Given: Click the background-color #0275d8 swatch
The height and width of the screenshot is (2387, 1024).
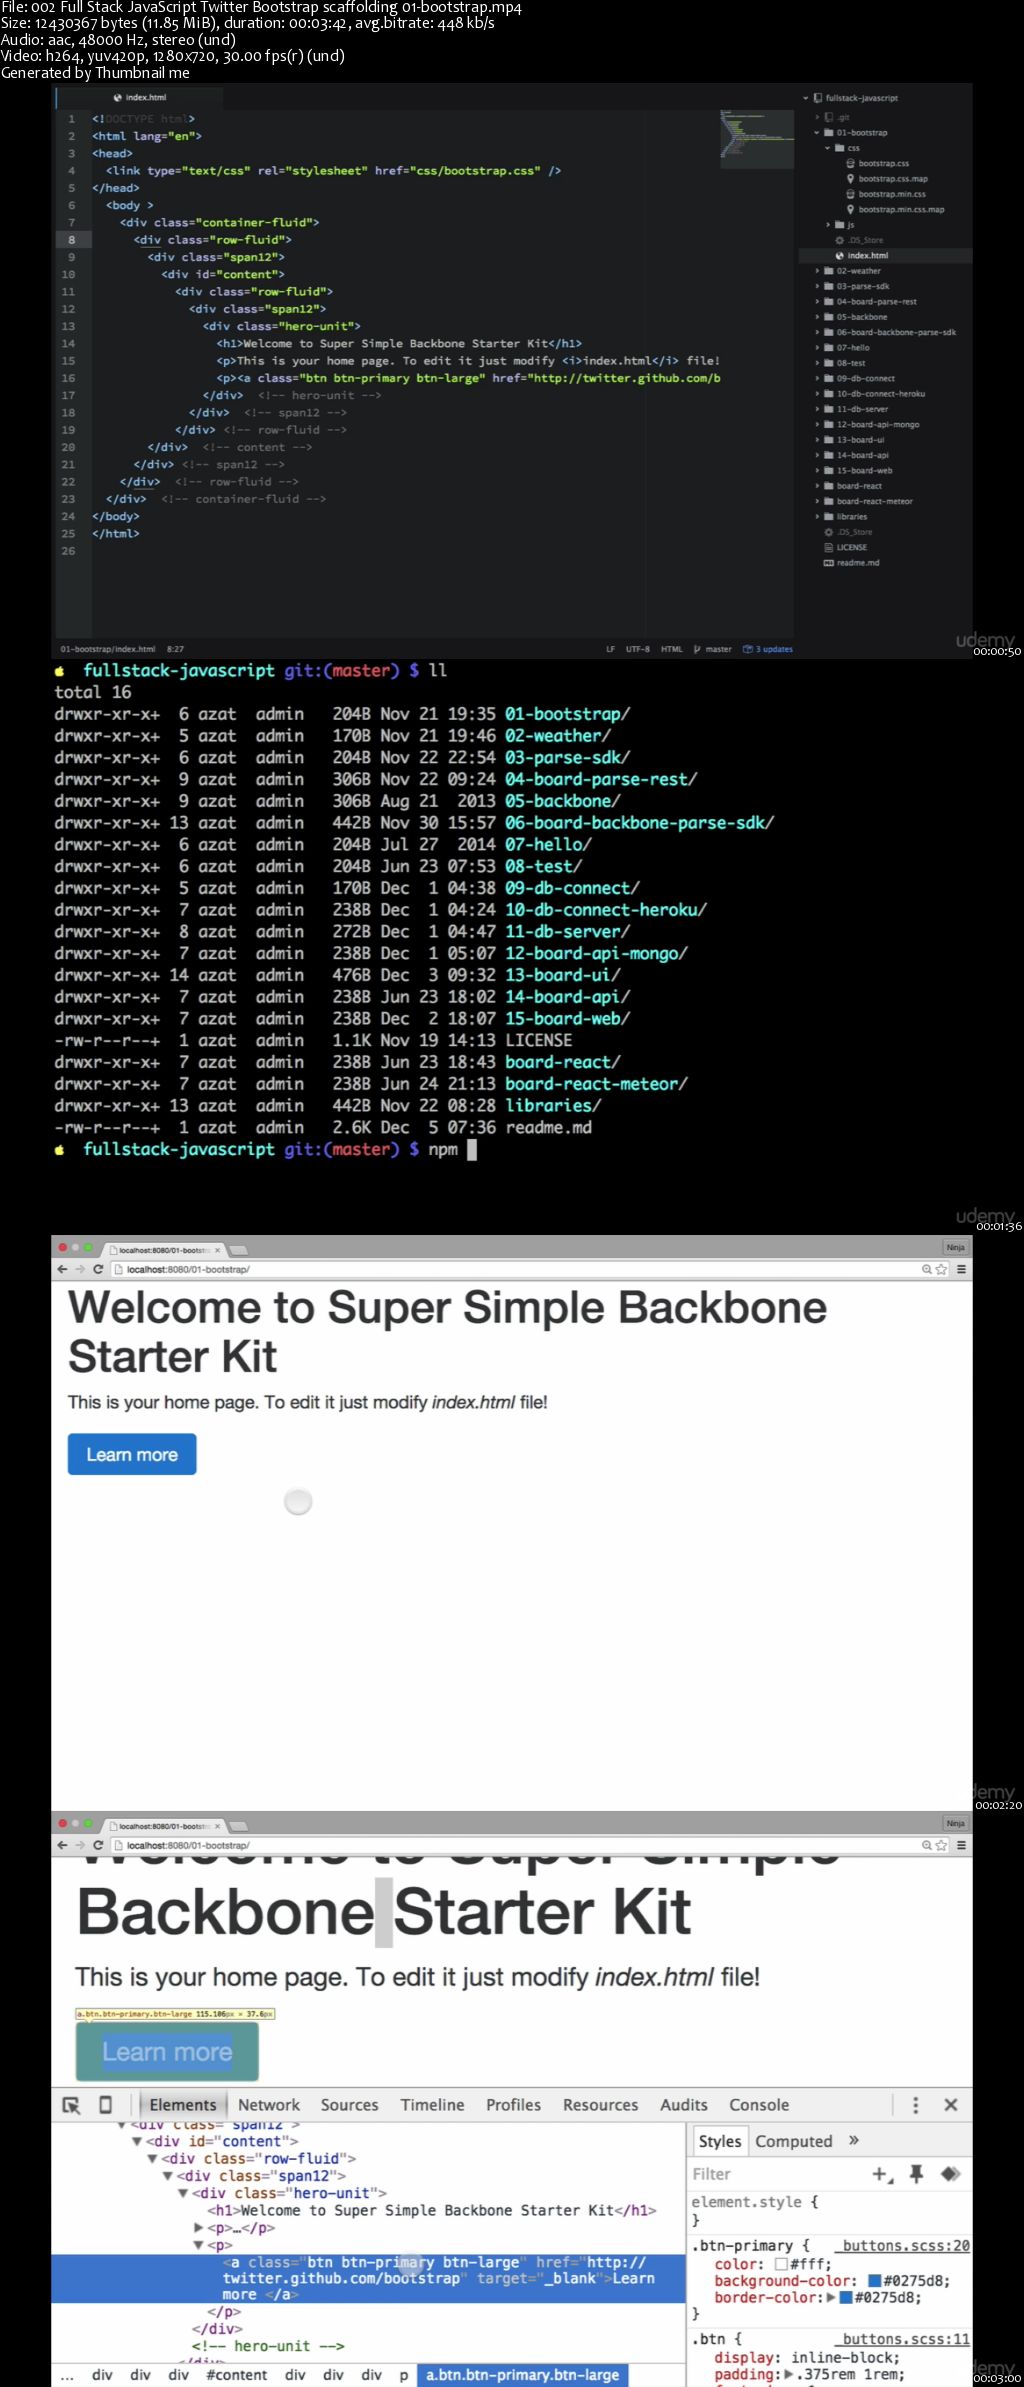Looking at the screenshot, I should 874,2281.
